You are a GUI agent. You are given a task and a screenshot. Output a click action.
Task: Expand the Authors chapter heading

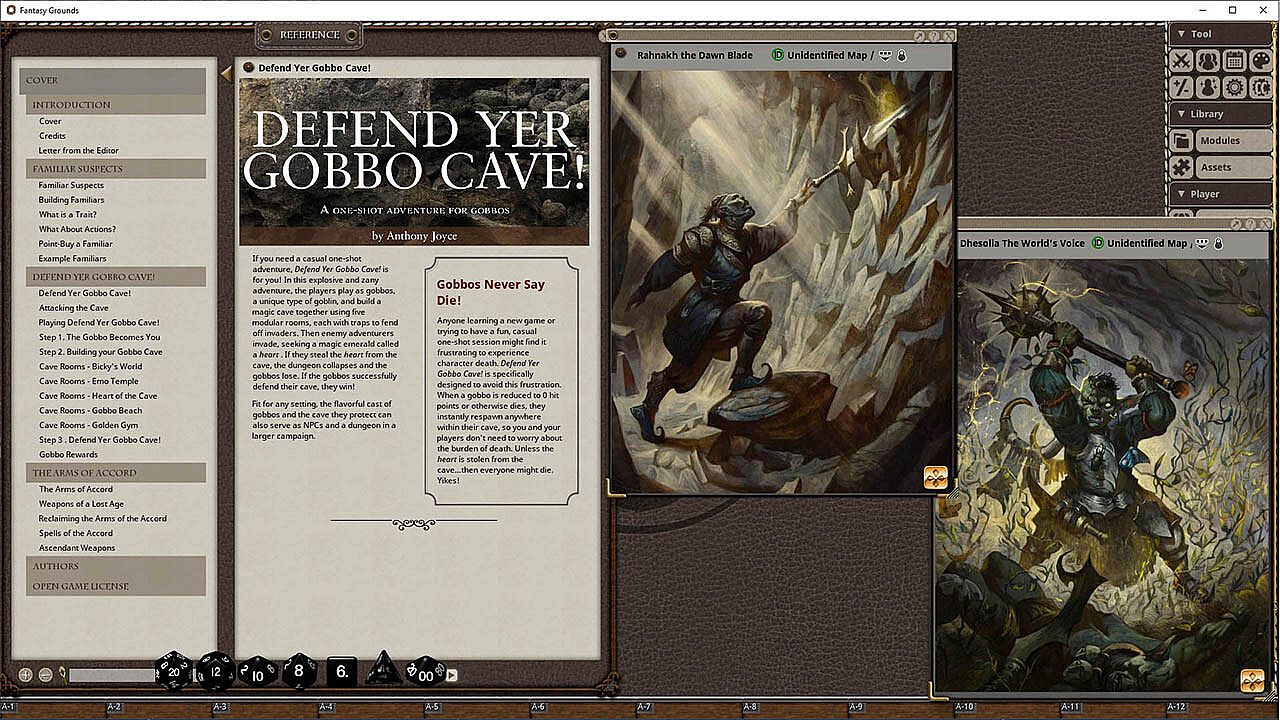pyautogui.click(x=116, y=566)
